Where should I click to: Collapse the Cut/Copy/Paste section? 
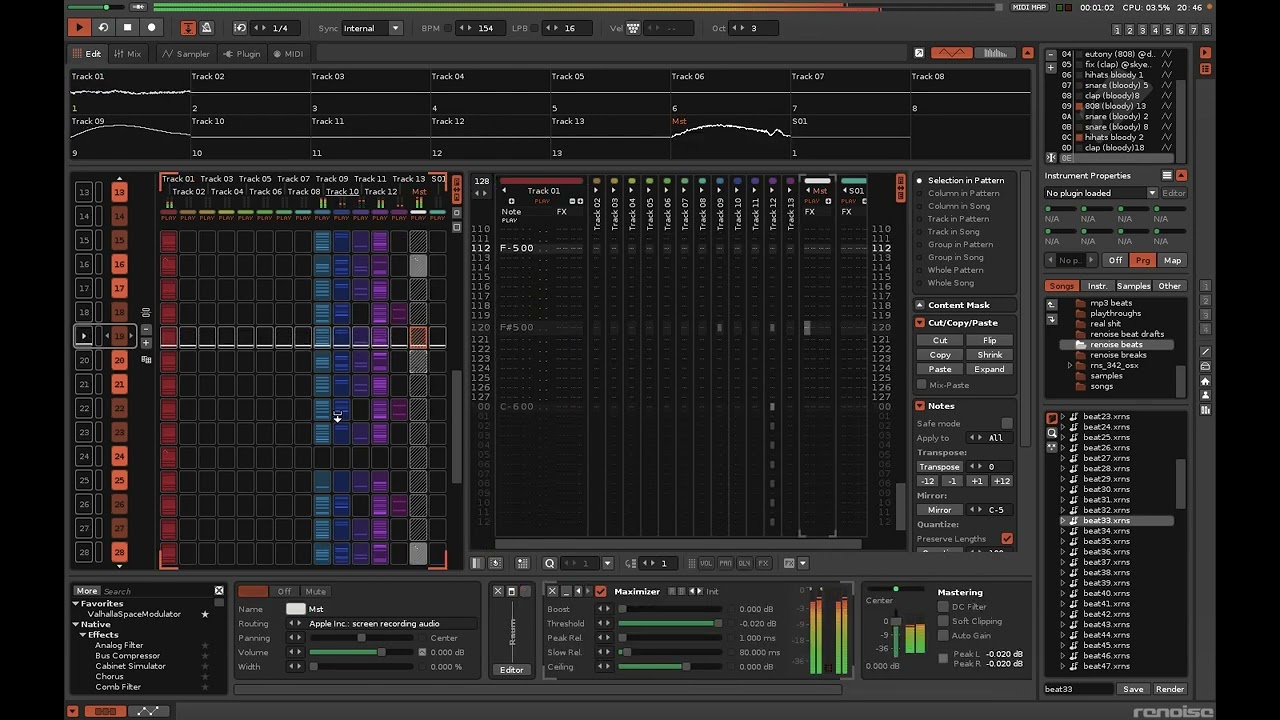[x=919, y=323]
